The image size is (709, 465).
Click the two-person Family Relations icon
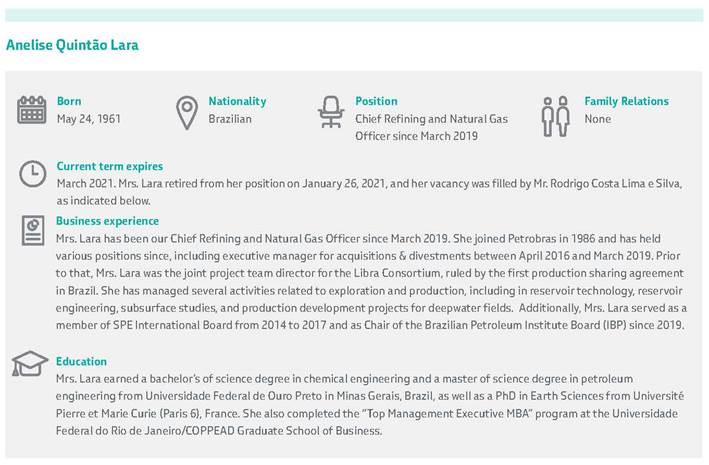click(x=554, y=116)
